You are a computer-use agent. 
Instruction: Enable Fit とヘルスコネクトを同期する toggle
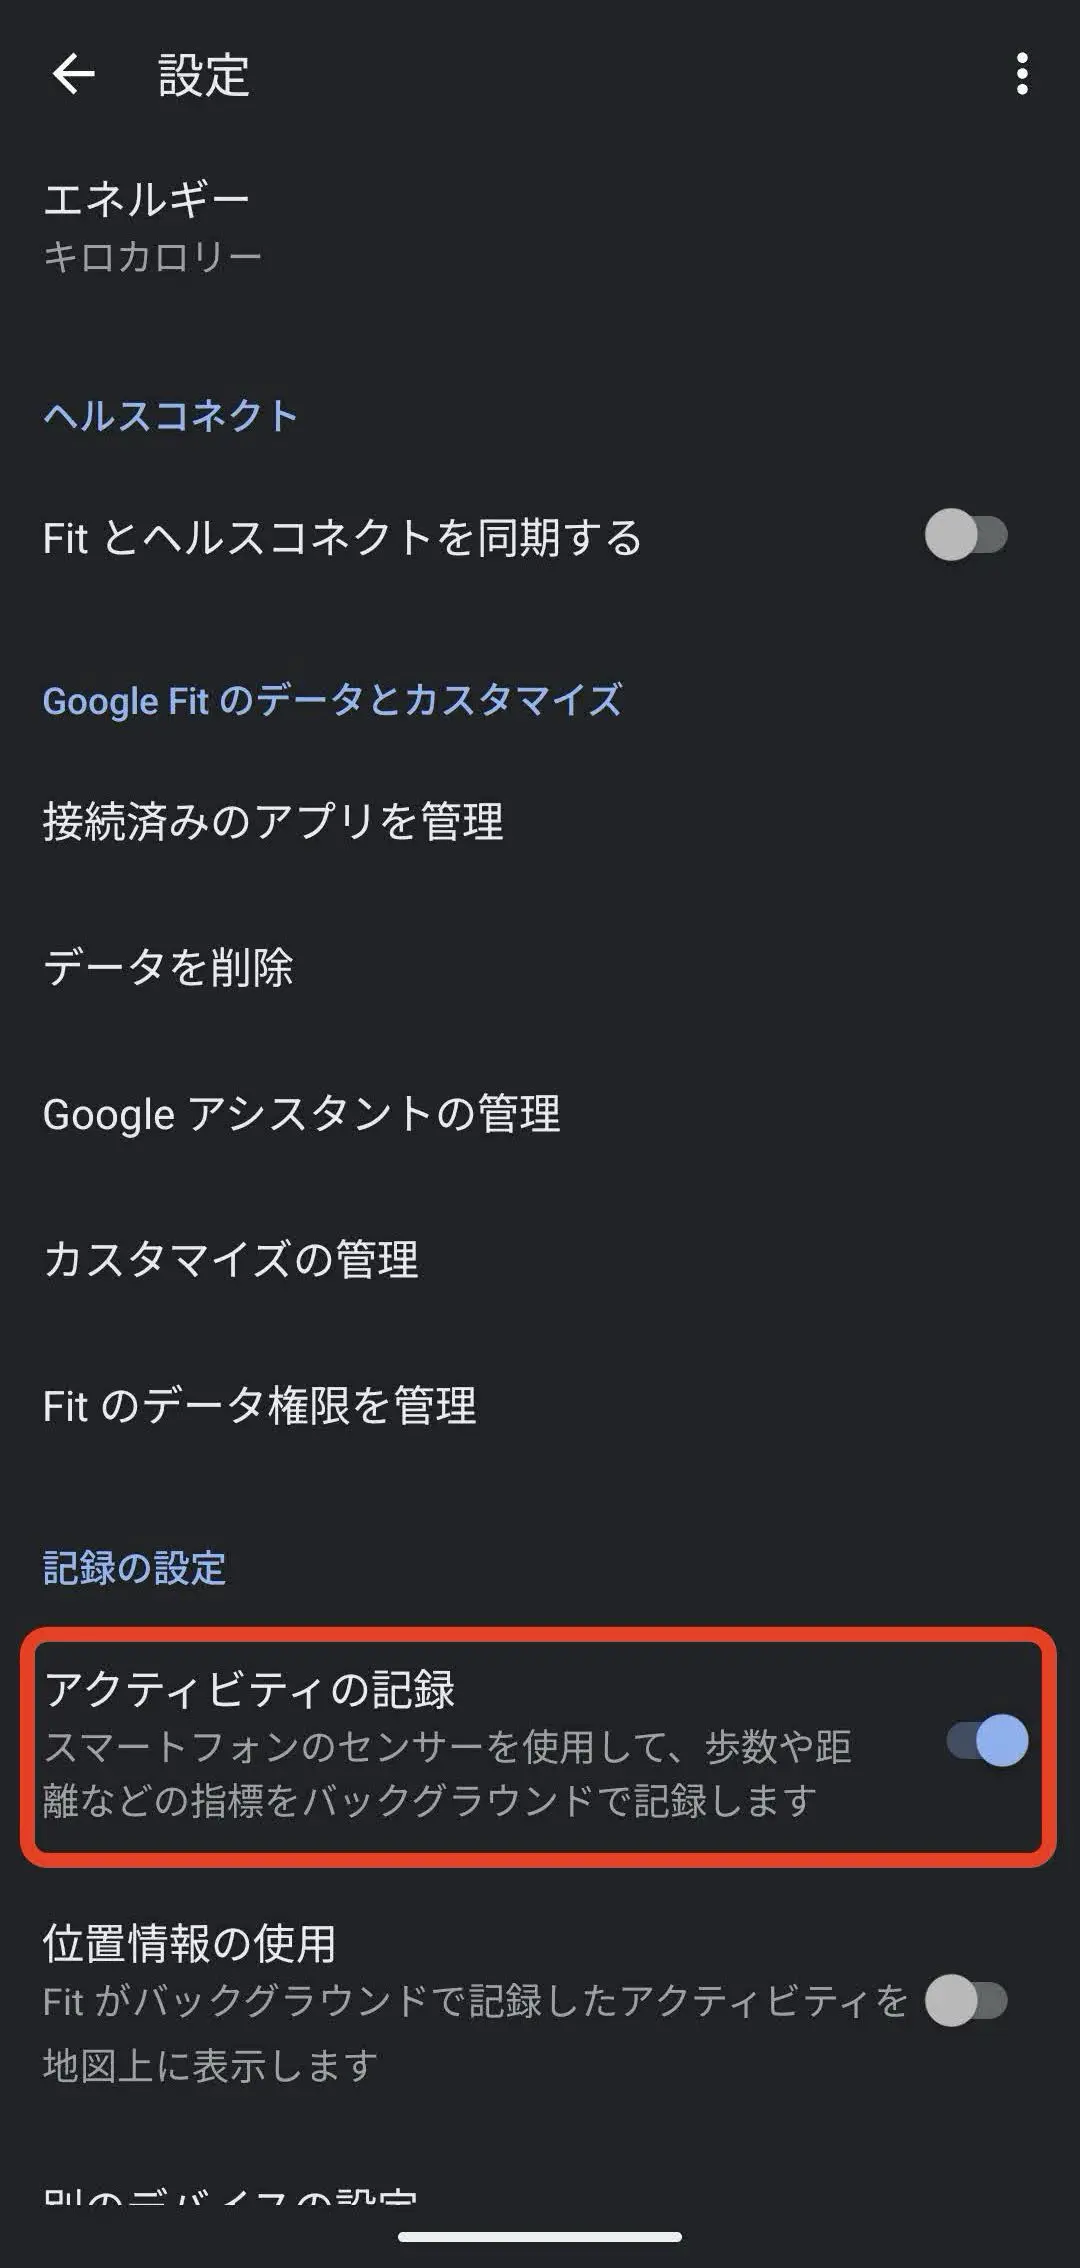[x=965, y=536]
